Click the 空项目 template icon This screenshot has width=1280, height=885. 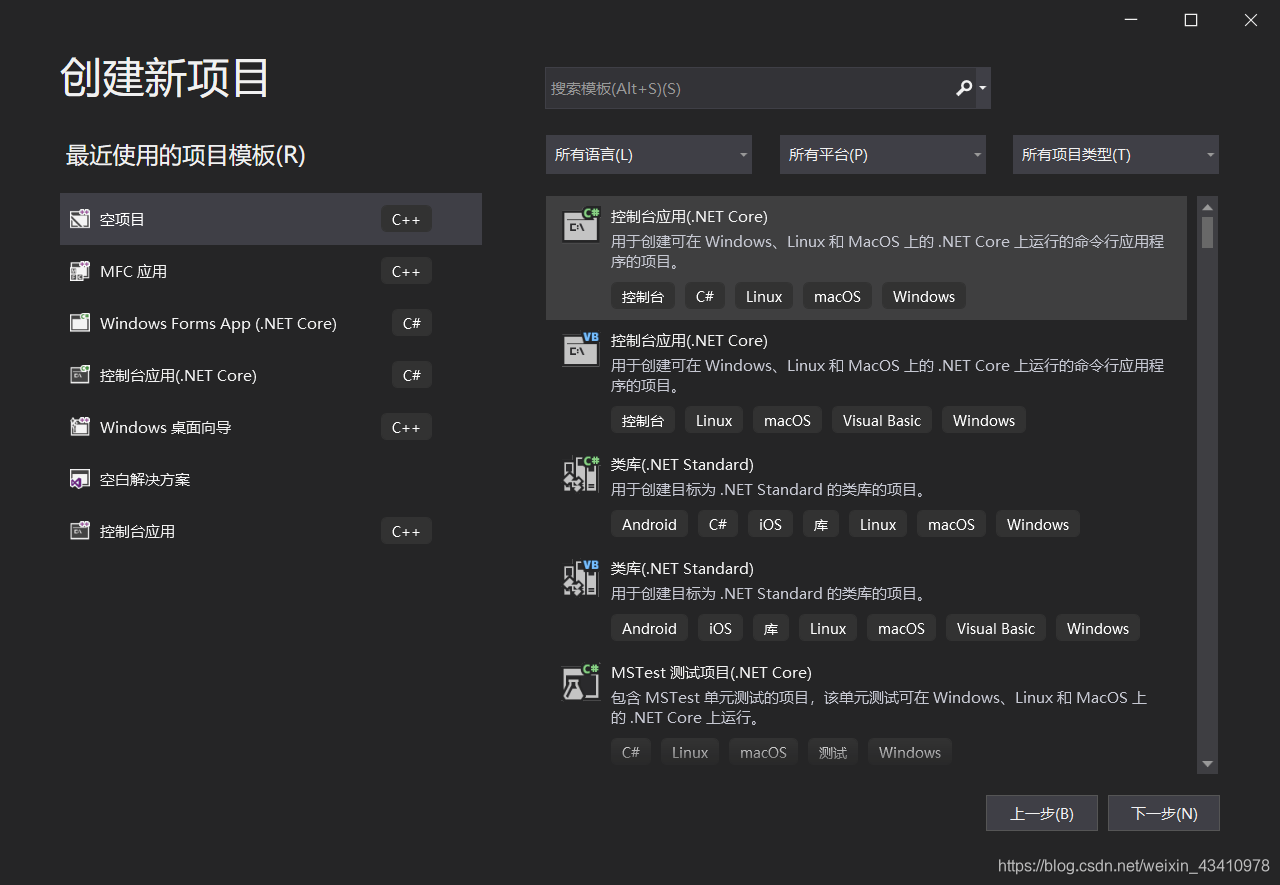click(x=80, y=219)
